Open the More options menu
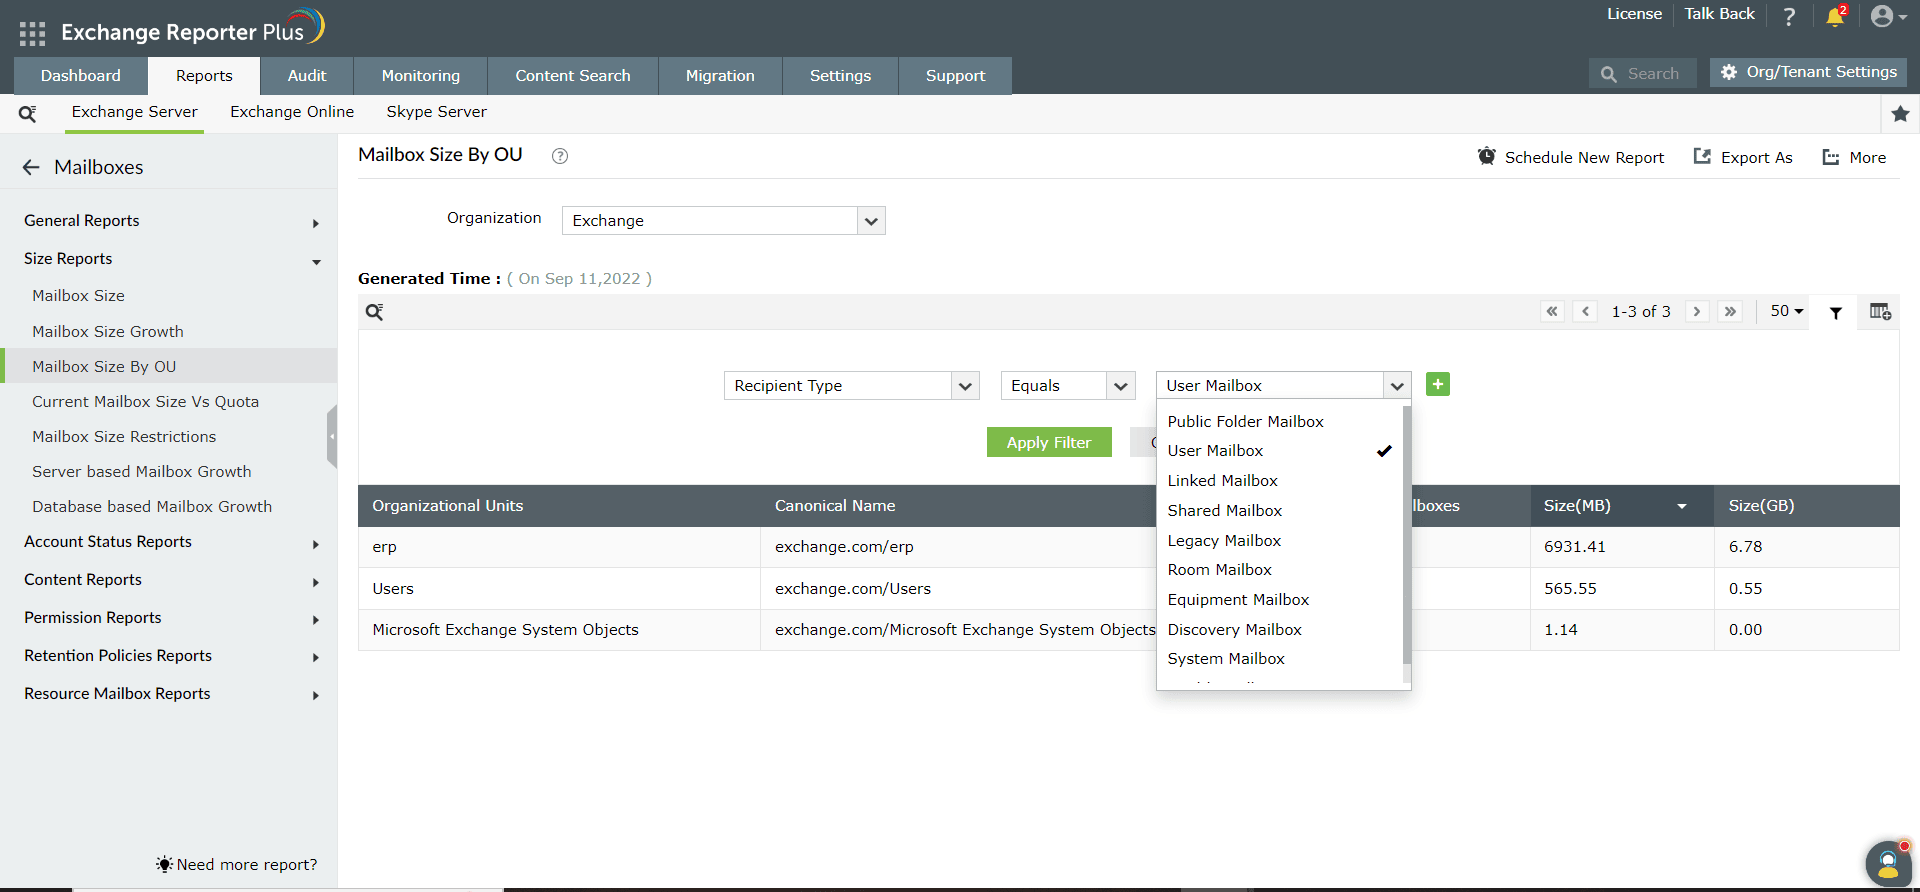This screenshot has height=892, width=1920. point(1854,157)
